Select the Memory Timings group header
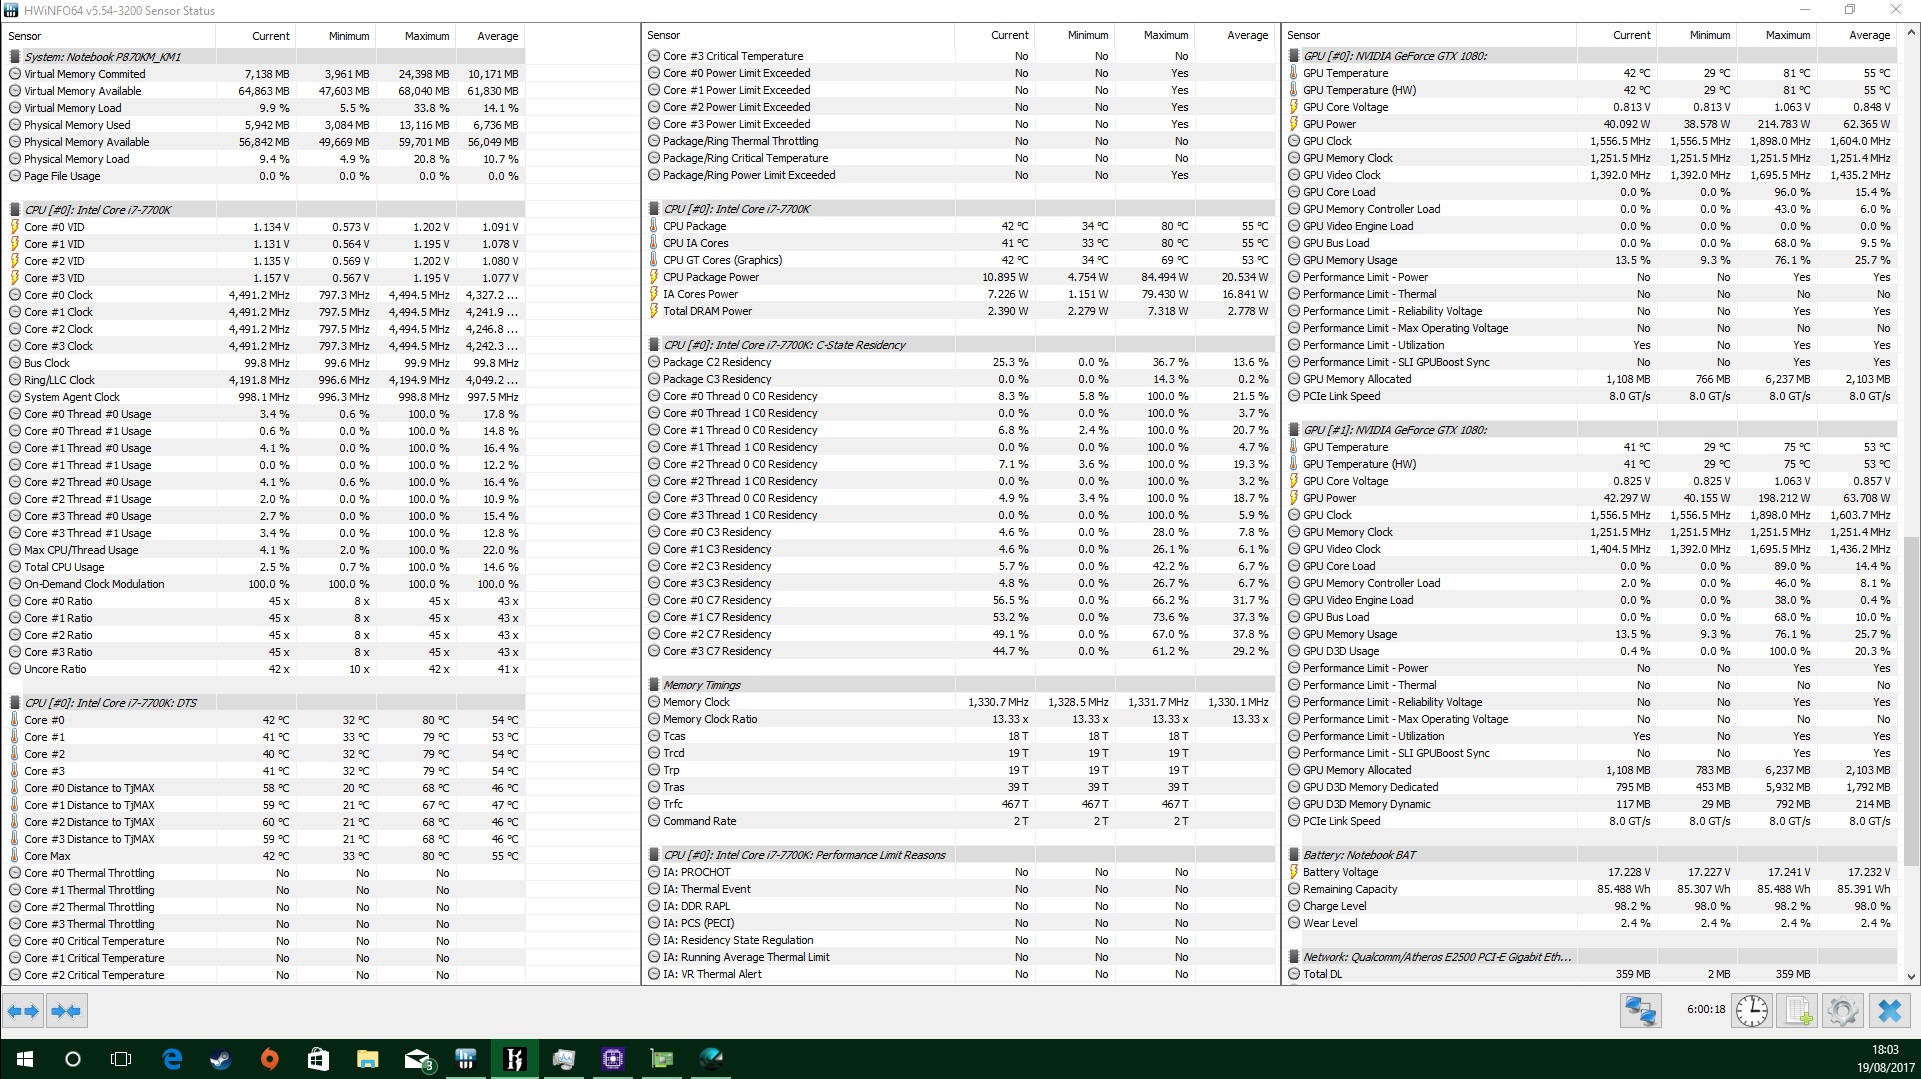1921x1079 pixels. [x=958, y=685]
